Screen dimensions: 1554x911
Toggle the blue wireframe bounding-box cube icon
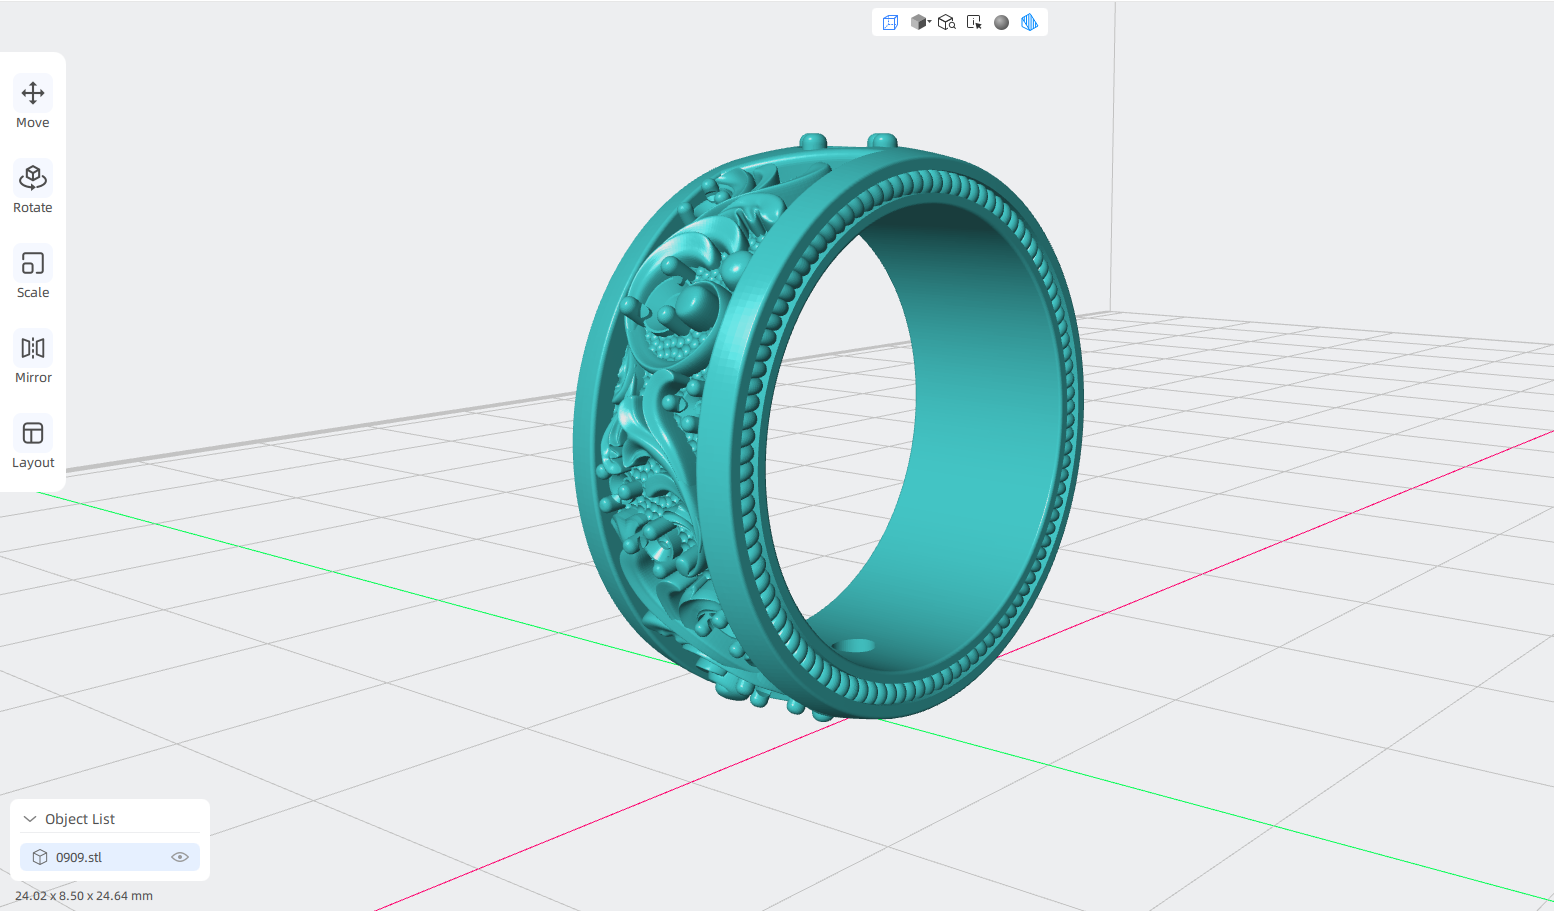(x=890, y=22)
